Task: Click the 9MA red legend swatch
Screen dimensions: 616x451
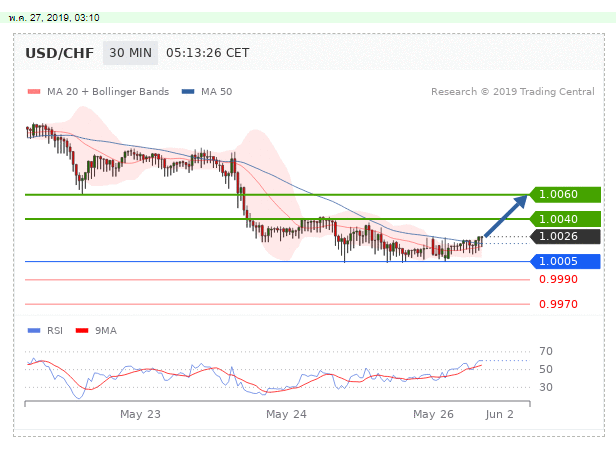Action: click(x=82, y=330)
